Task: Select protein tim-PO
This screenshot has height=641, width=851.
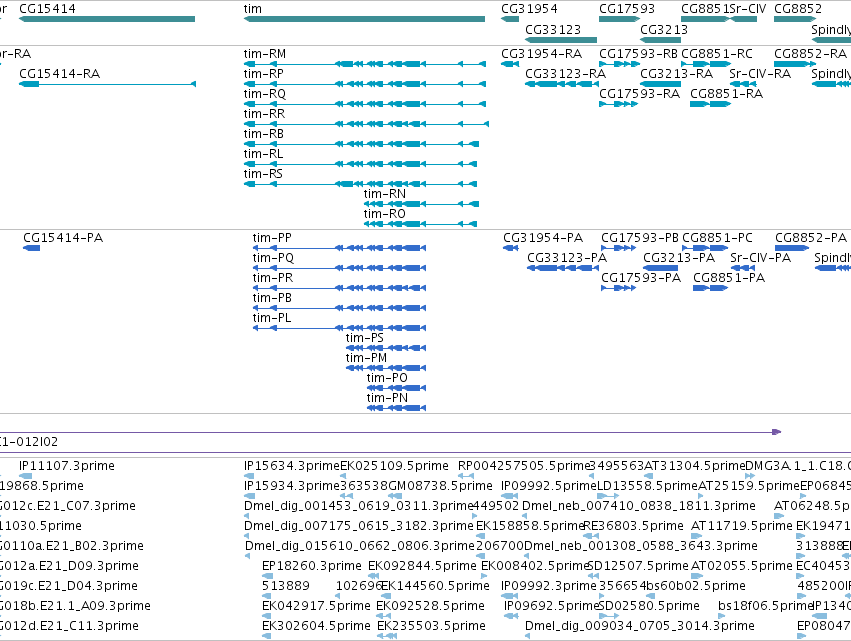Action: pos(397,388)
